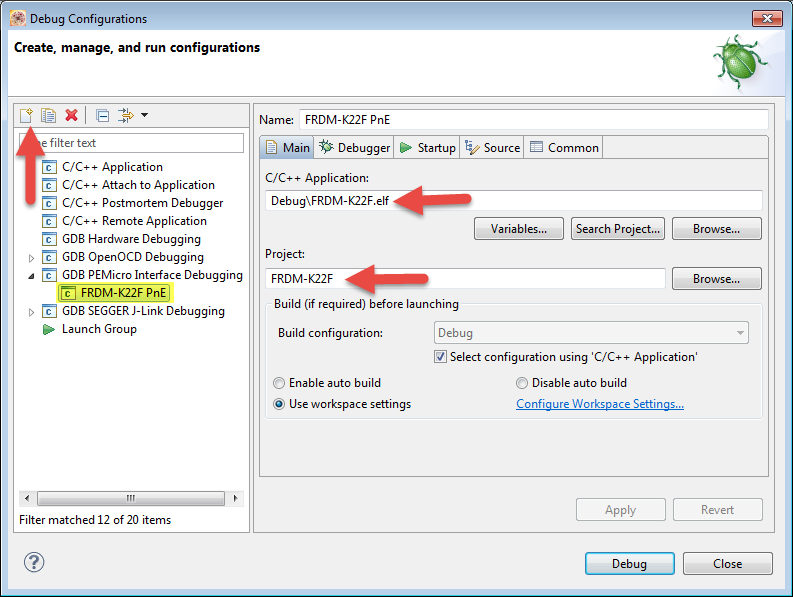Toggle 'Select configuration using C/C++ Application' checkbox
793x597 pixels.
[441, 357]
